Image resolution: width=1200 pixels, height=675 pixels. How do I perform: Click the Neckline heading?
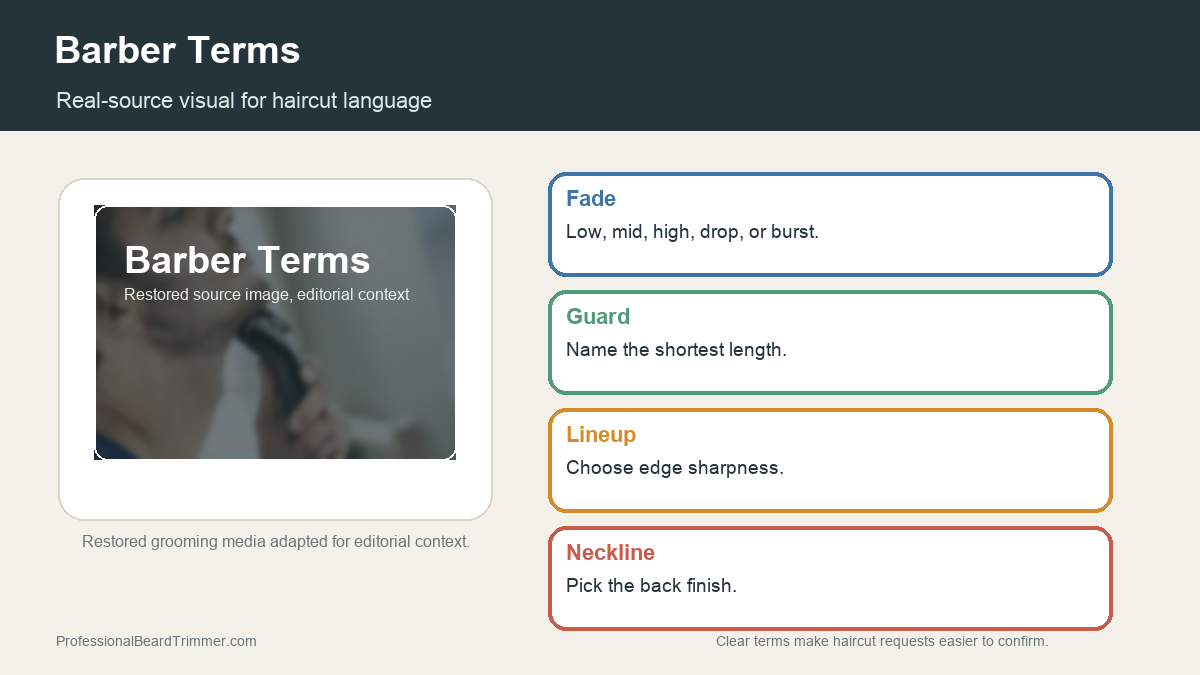pos(610,552)
